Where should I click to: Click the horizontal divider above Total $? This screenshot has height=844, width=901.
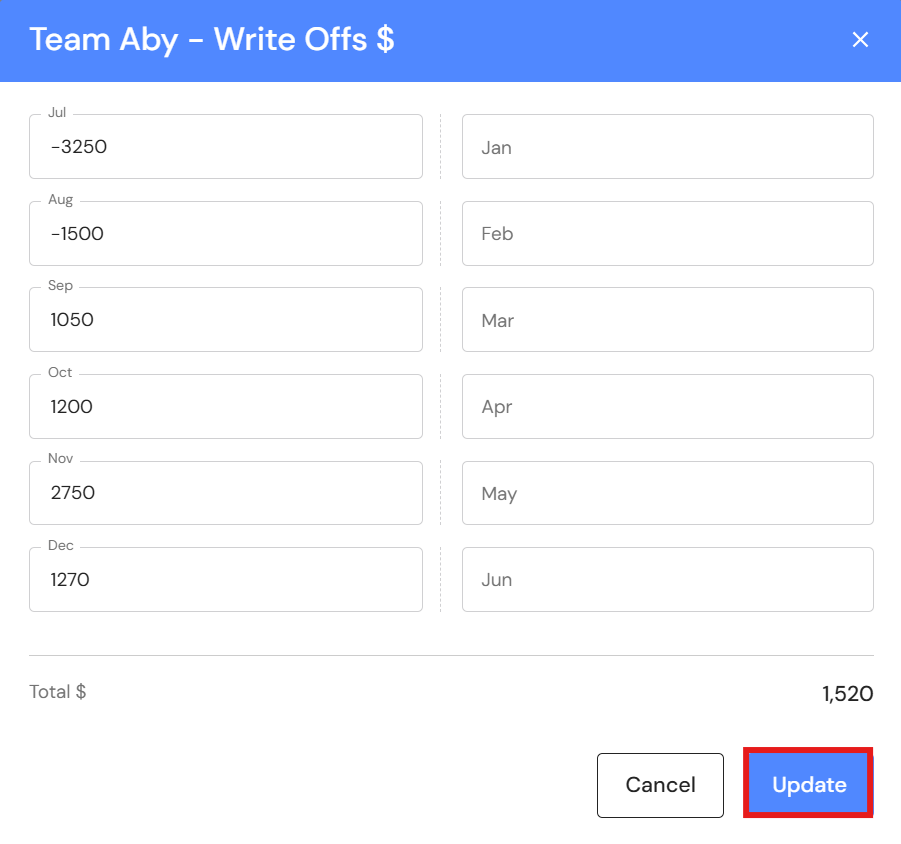point(451,655)
